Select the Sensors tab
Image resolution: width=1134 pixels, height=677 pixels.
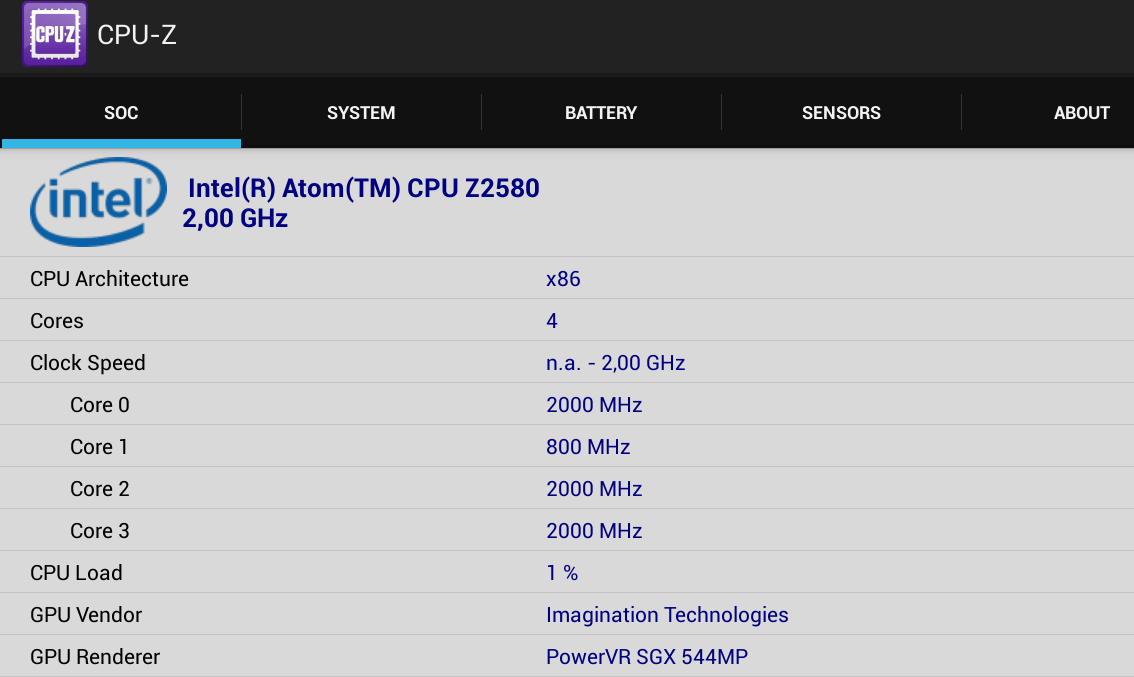point(841,113)
